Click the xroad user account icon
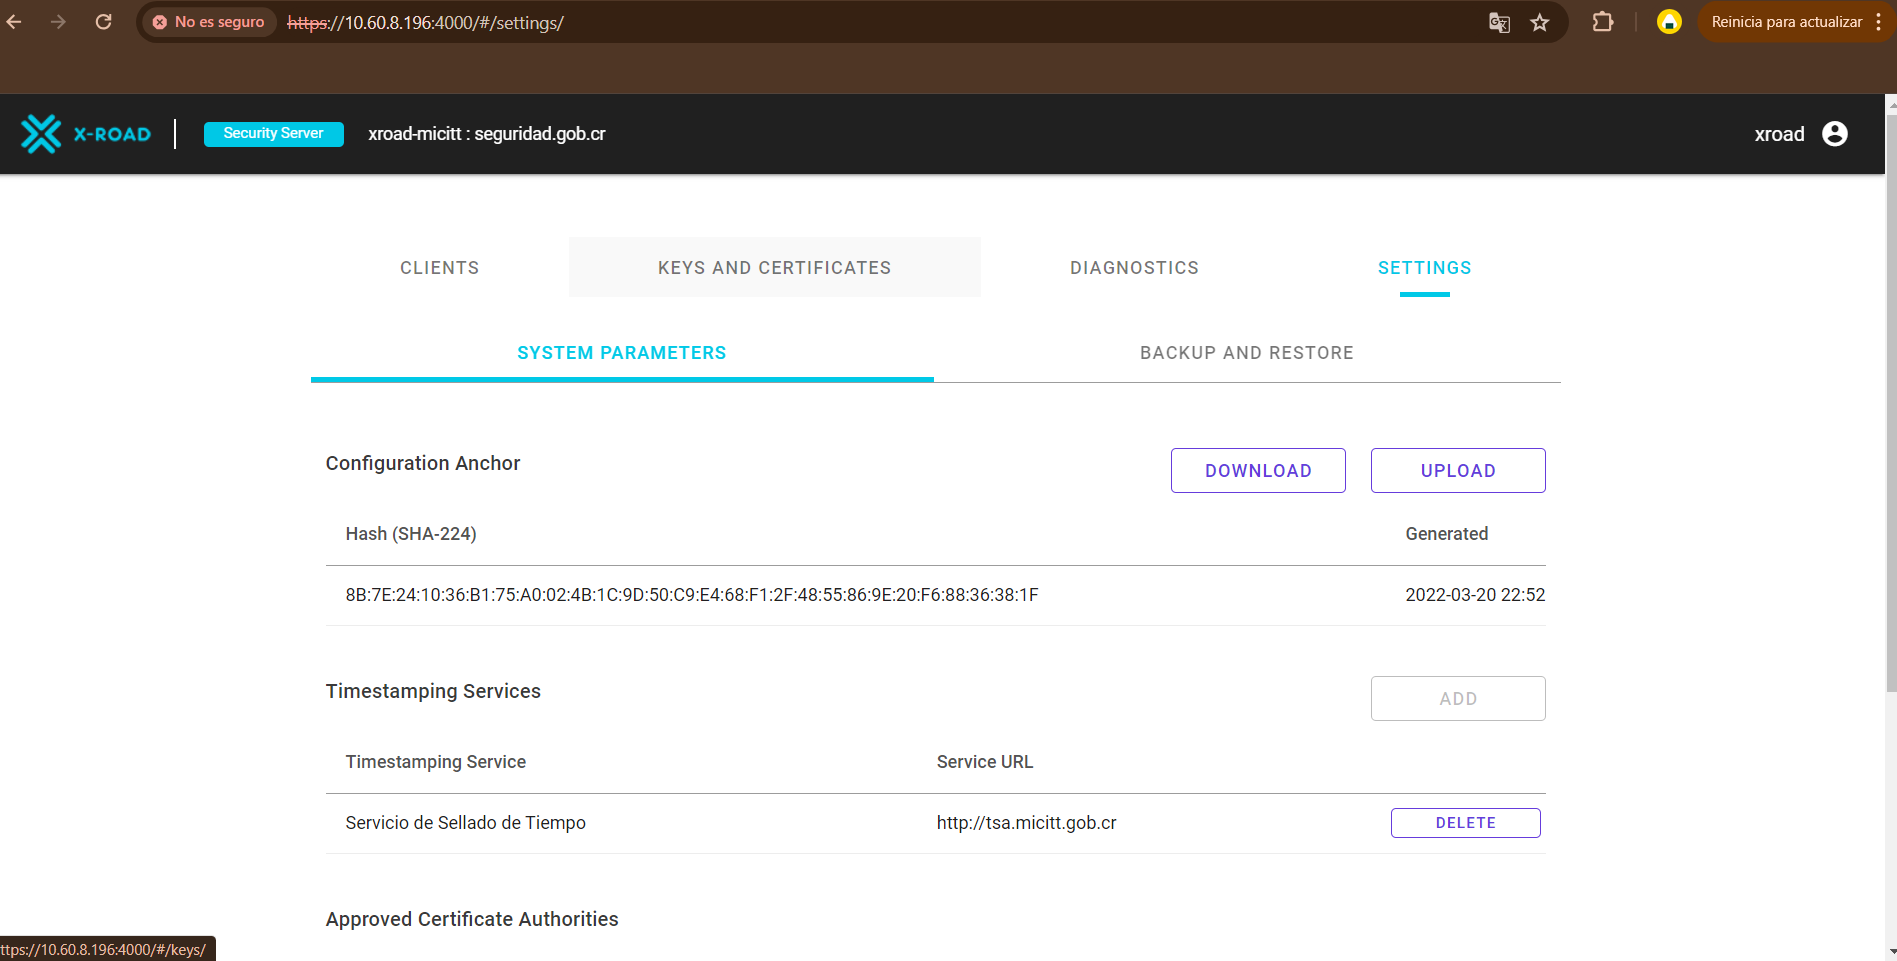The image size is (1897, 961). (1835, 134)
